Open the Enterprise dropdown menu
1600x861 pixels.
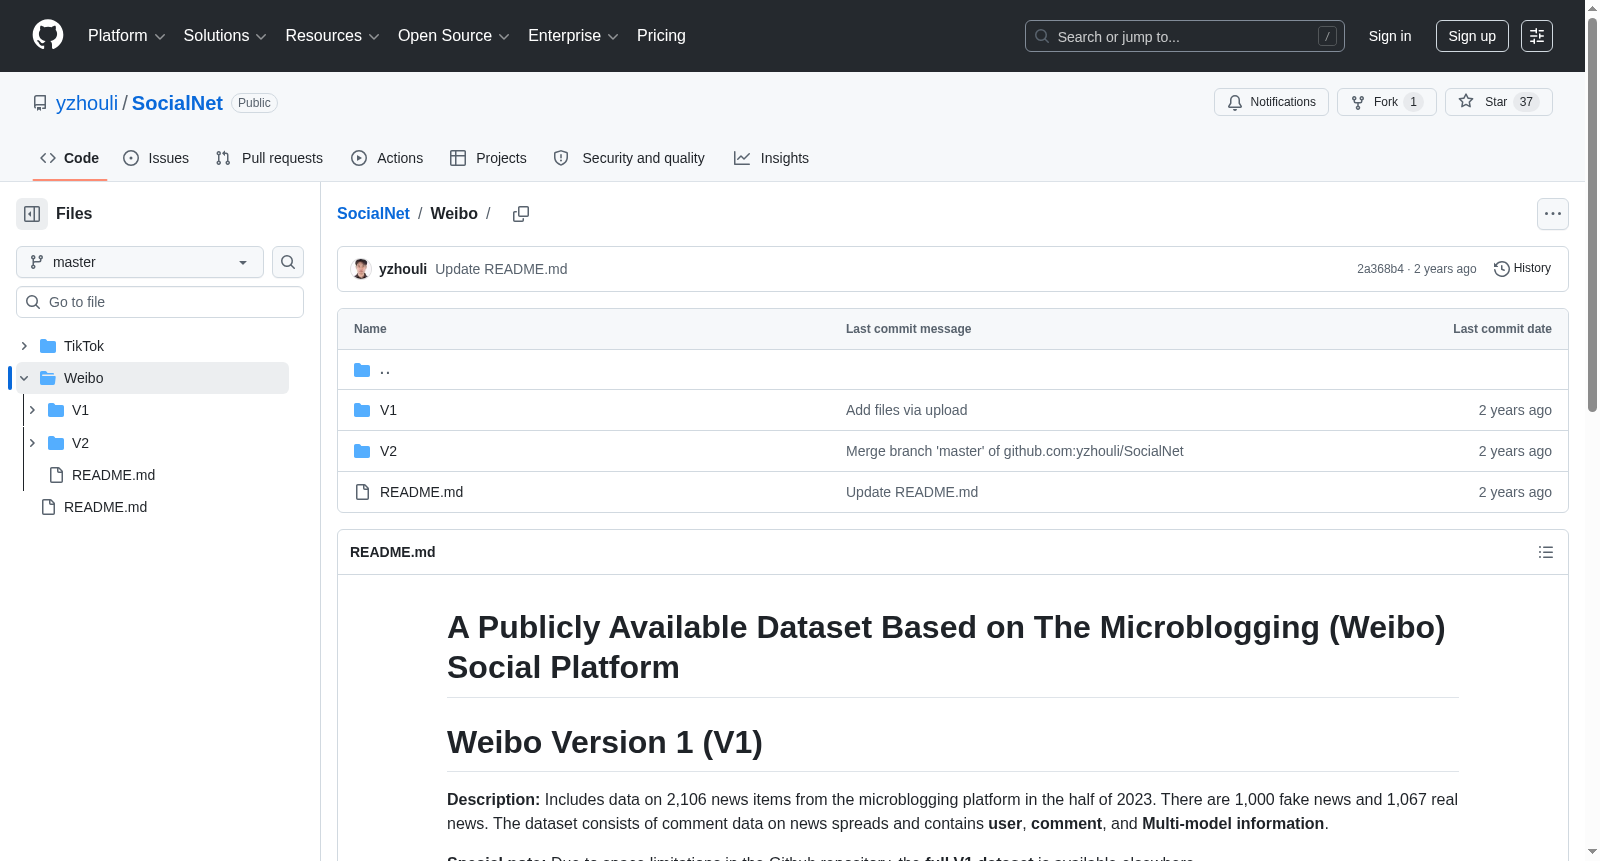(x=573, y=36)
